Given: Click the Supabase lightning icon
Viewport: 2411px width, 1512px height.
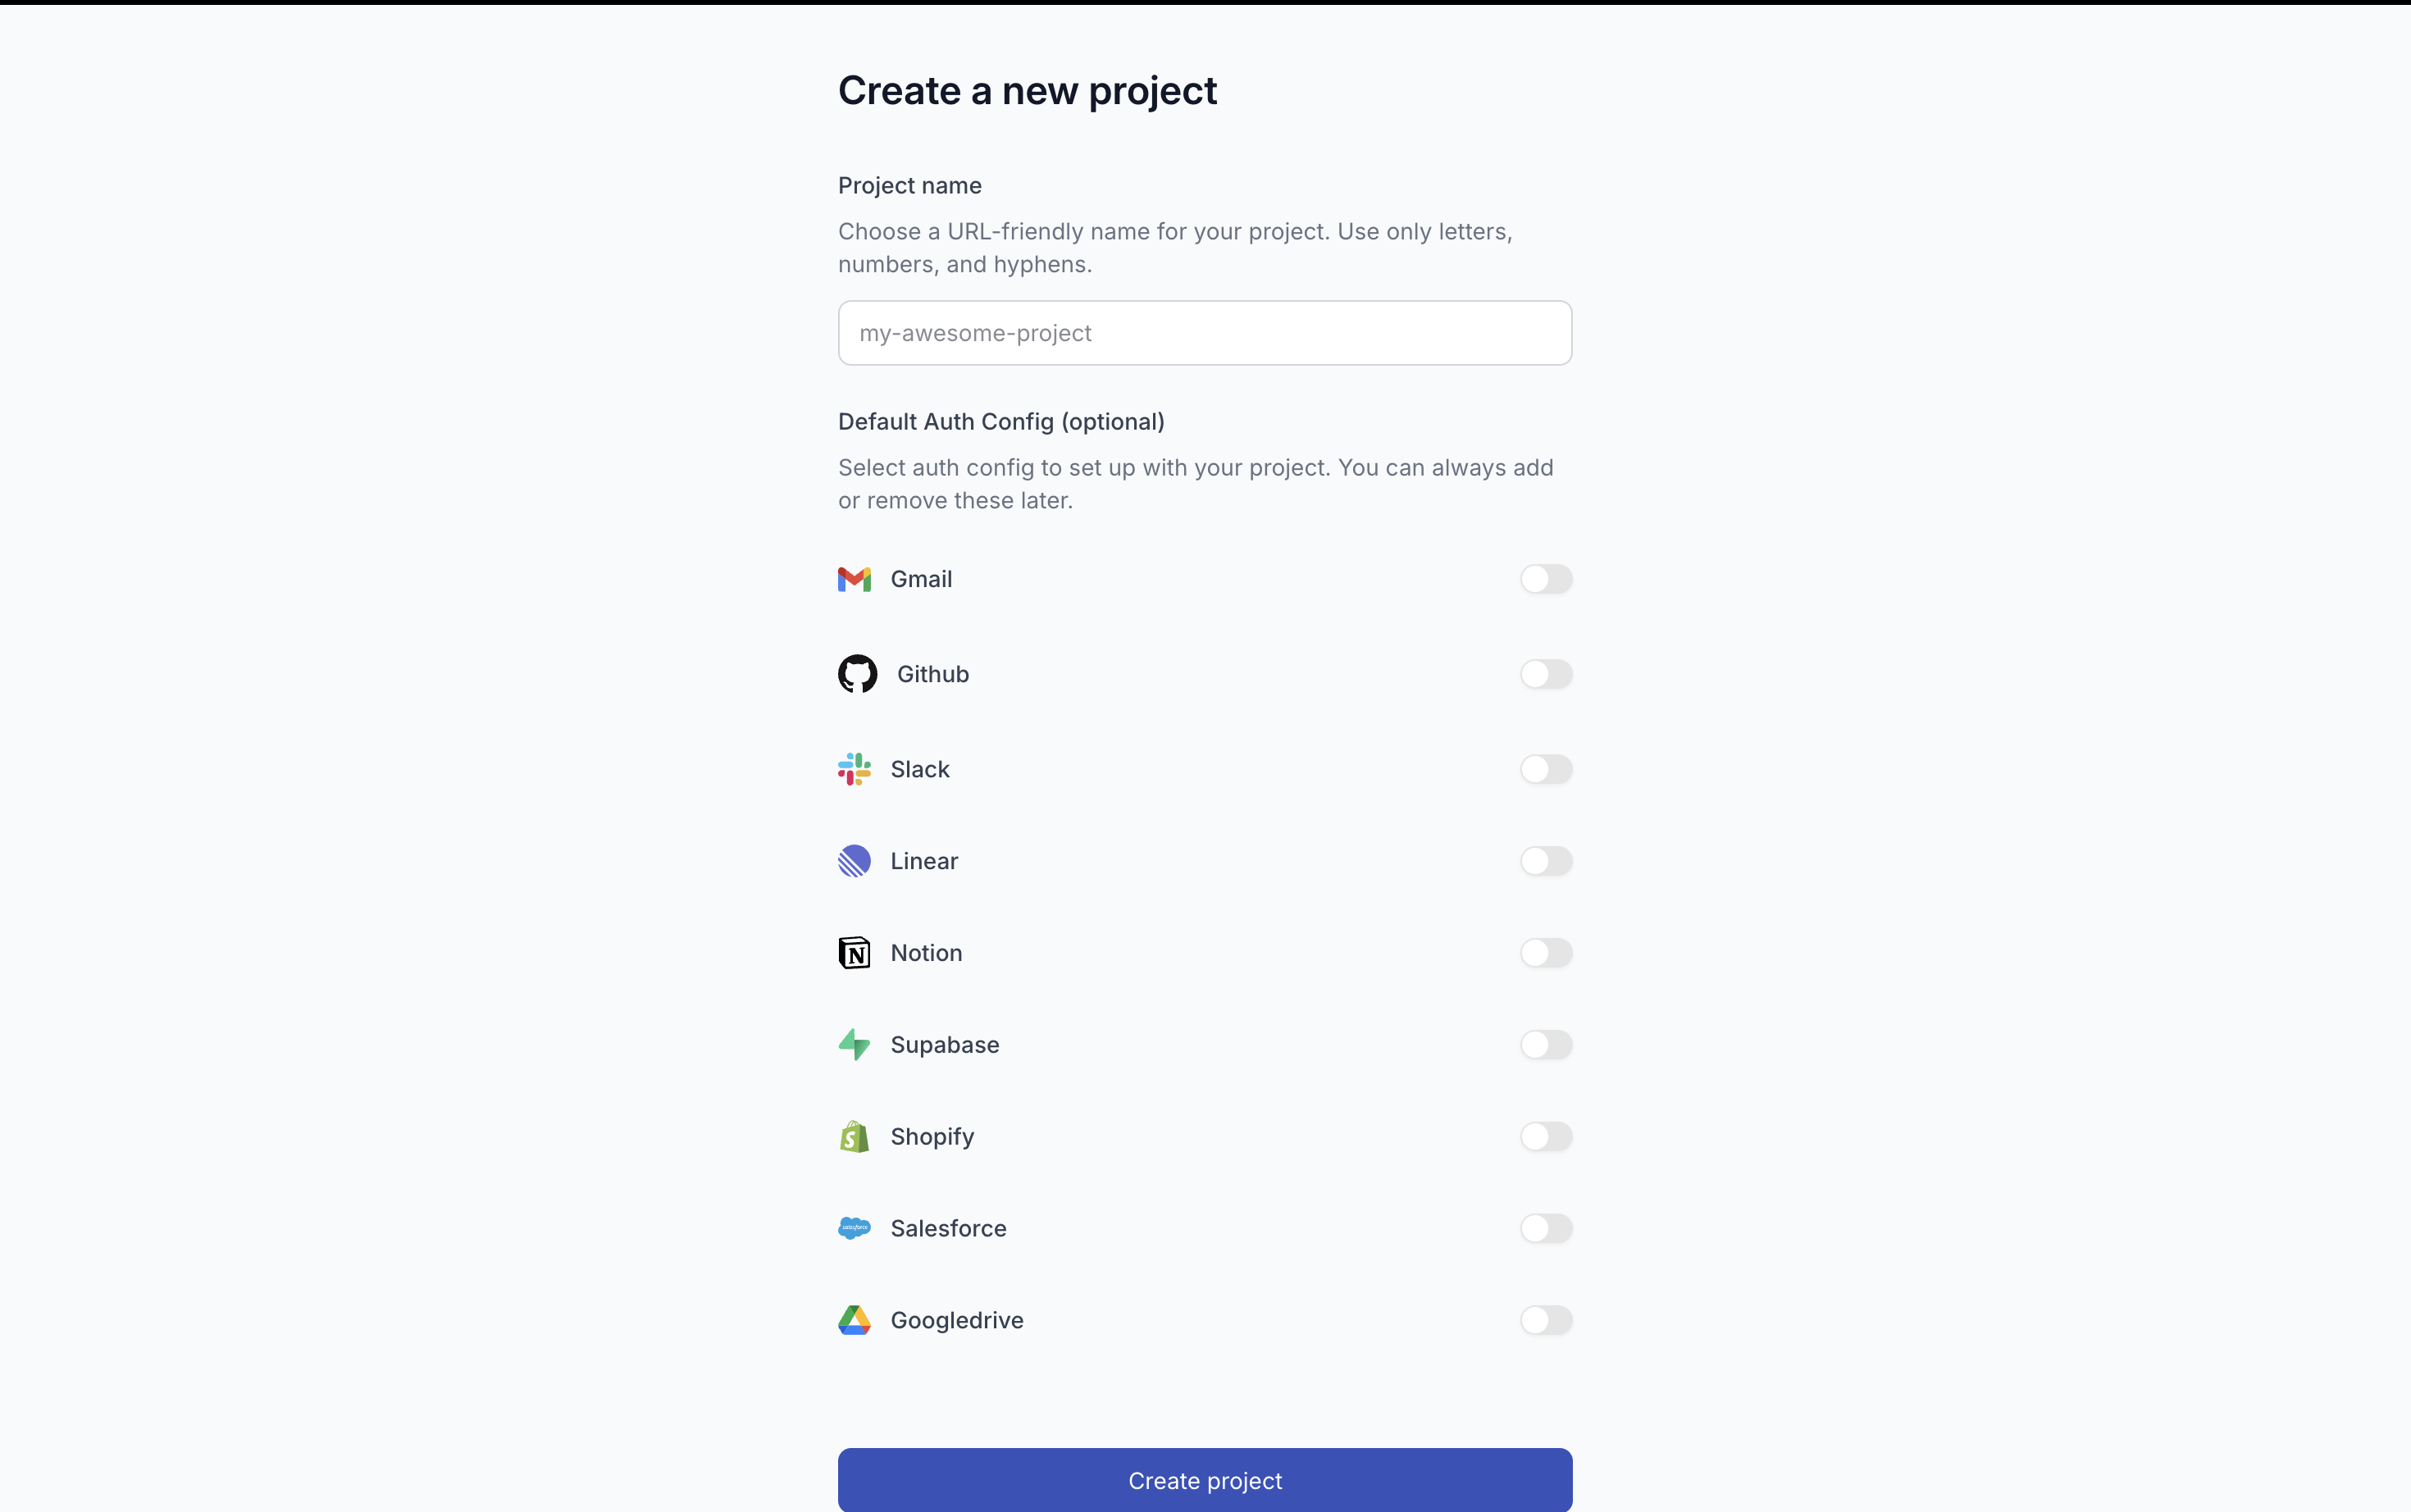Looking at the screenshot, I should tap(854, 1045).
